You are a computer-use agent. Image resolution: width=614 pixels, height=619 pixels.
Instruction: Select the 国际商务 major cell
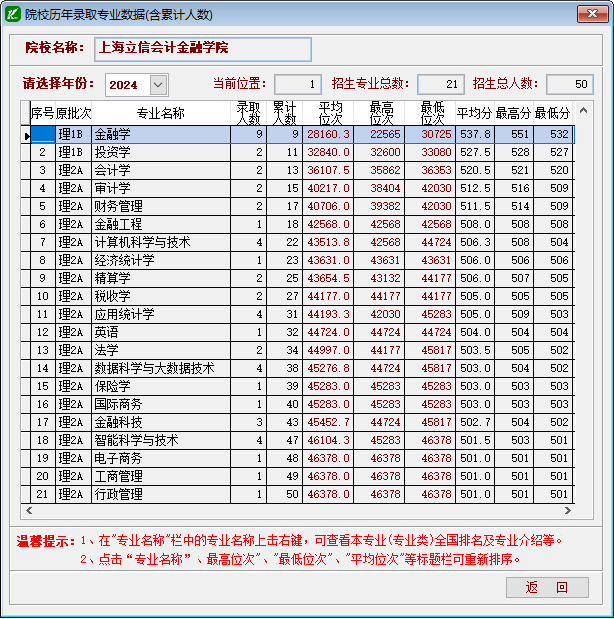(161, 405)
